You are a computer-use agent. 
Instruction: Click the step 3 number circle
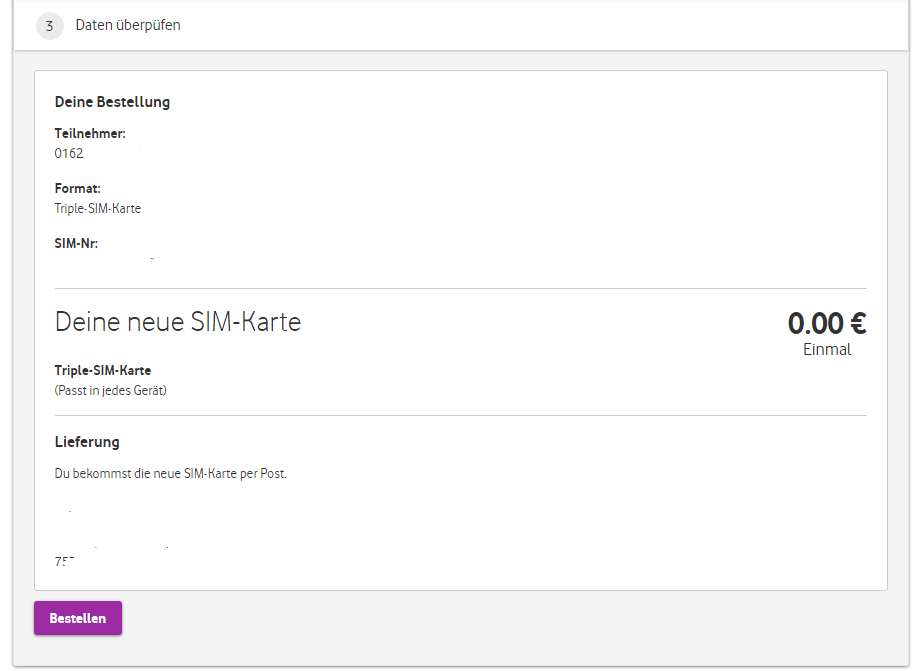click(49, 25)
